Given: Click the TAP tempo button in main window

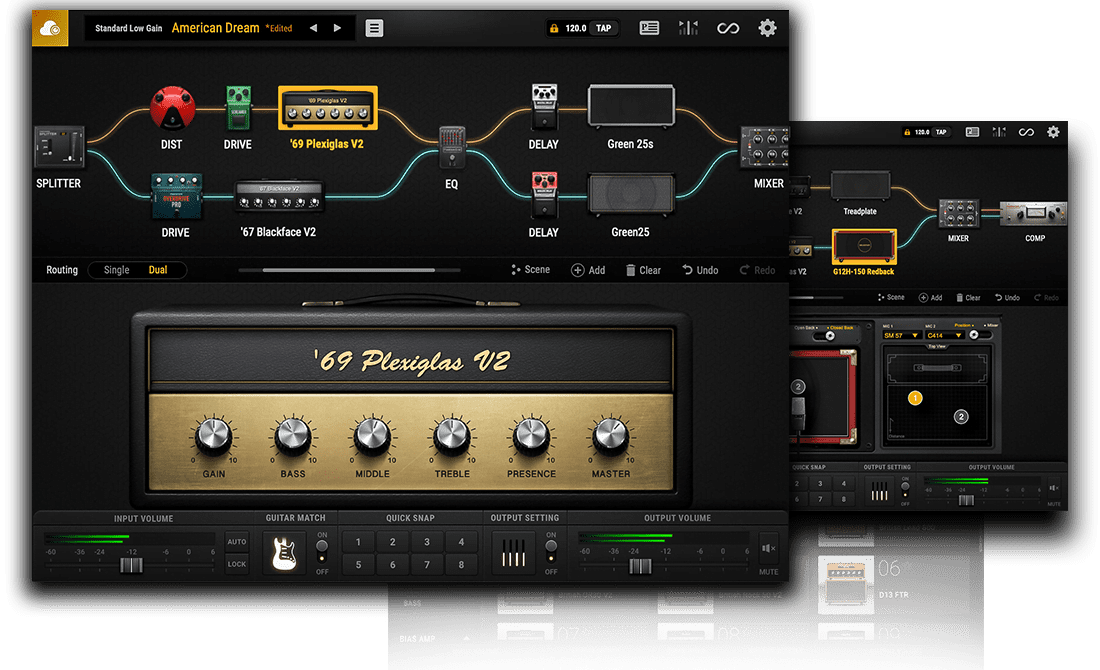Looking at the screenshot, I should pos(603,29).
